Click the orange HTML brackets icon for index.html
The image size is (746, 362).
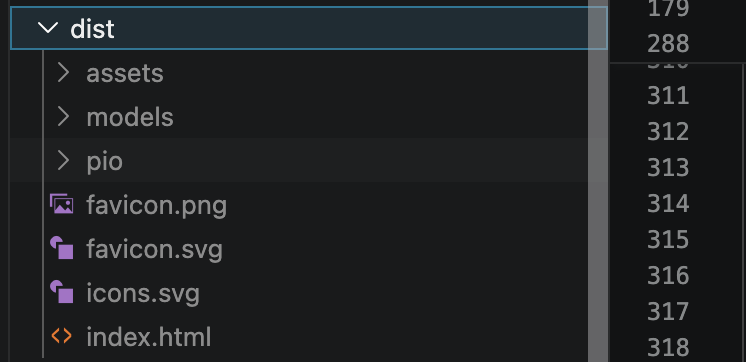pyautogui.click(x=61, y=336)
